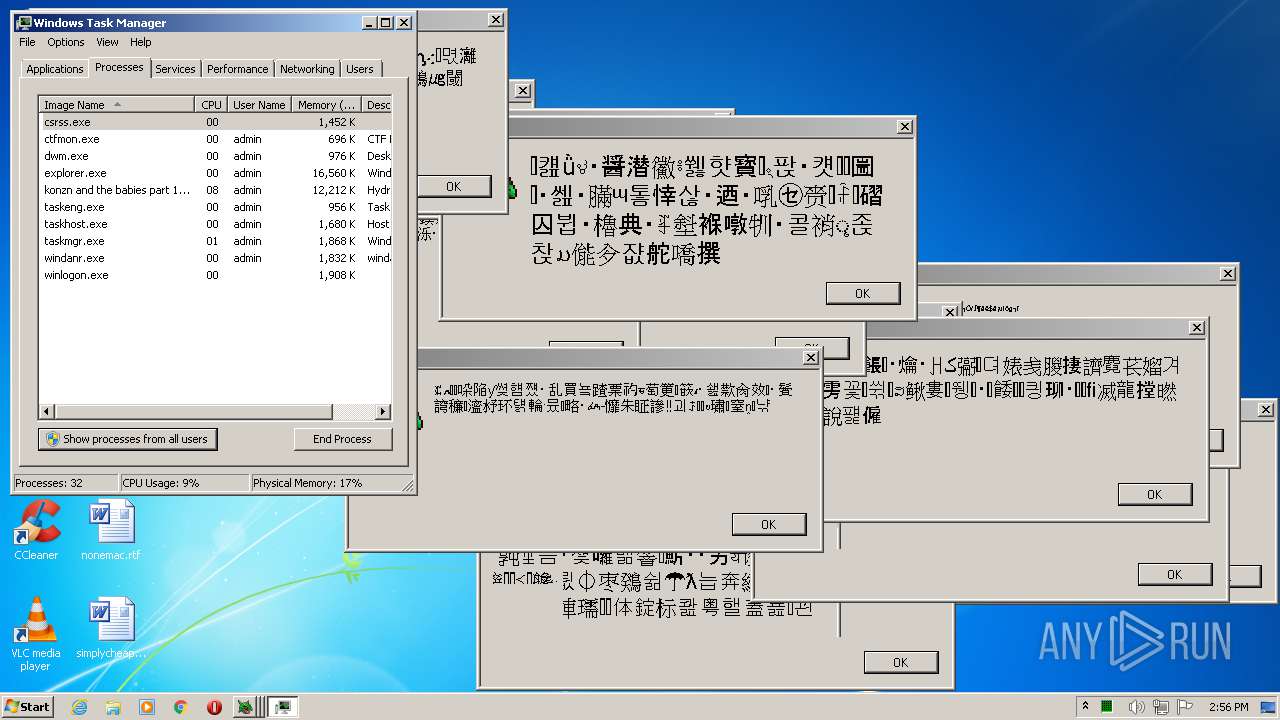Screen dimensions: 1280x720
Task: Select the dwm.exe process row
Action: coord(215,156)
